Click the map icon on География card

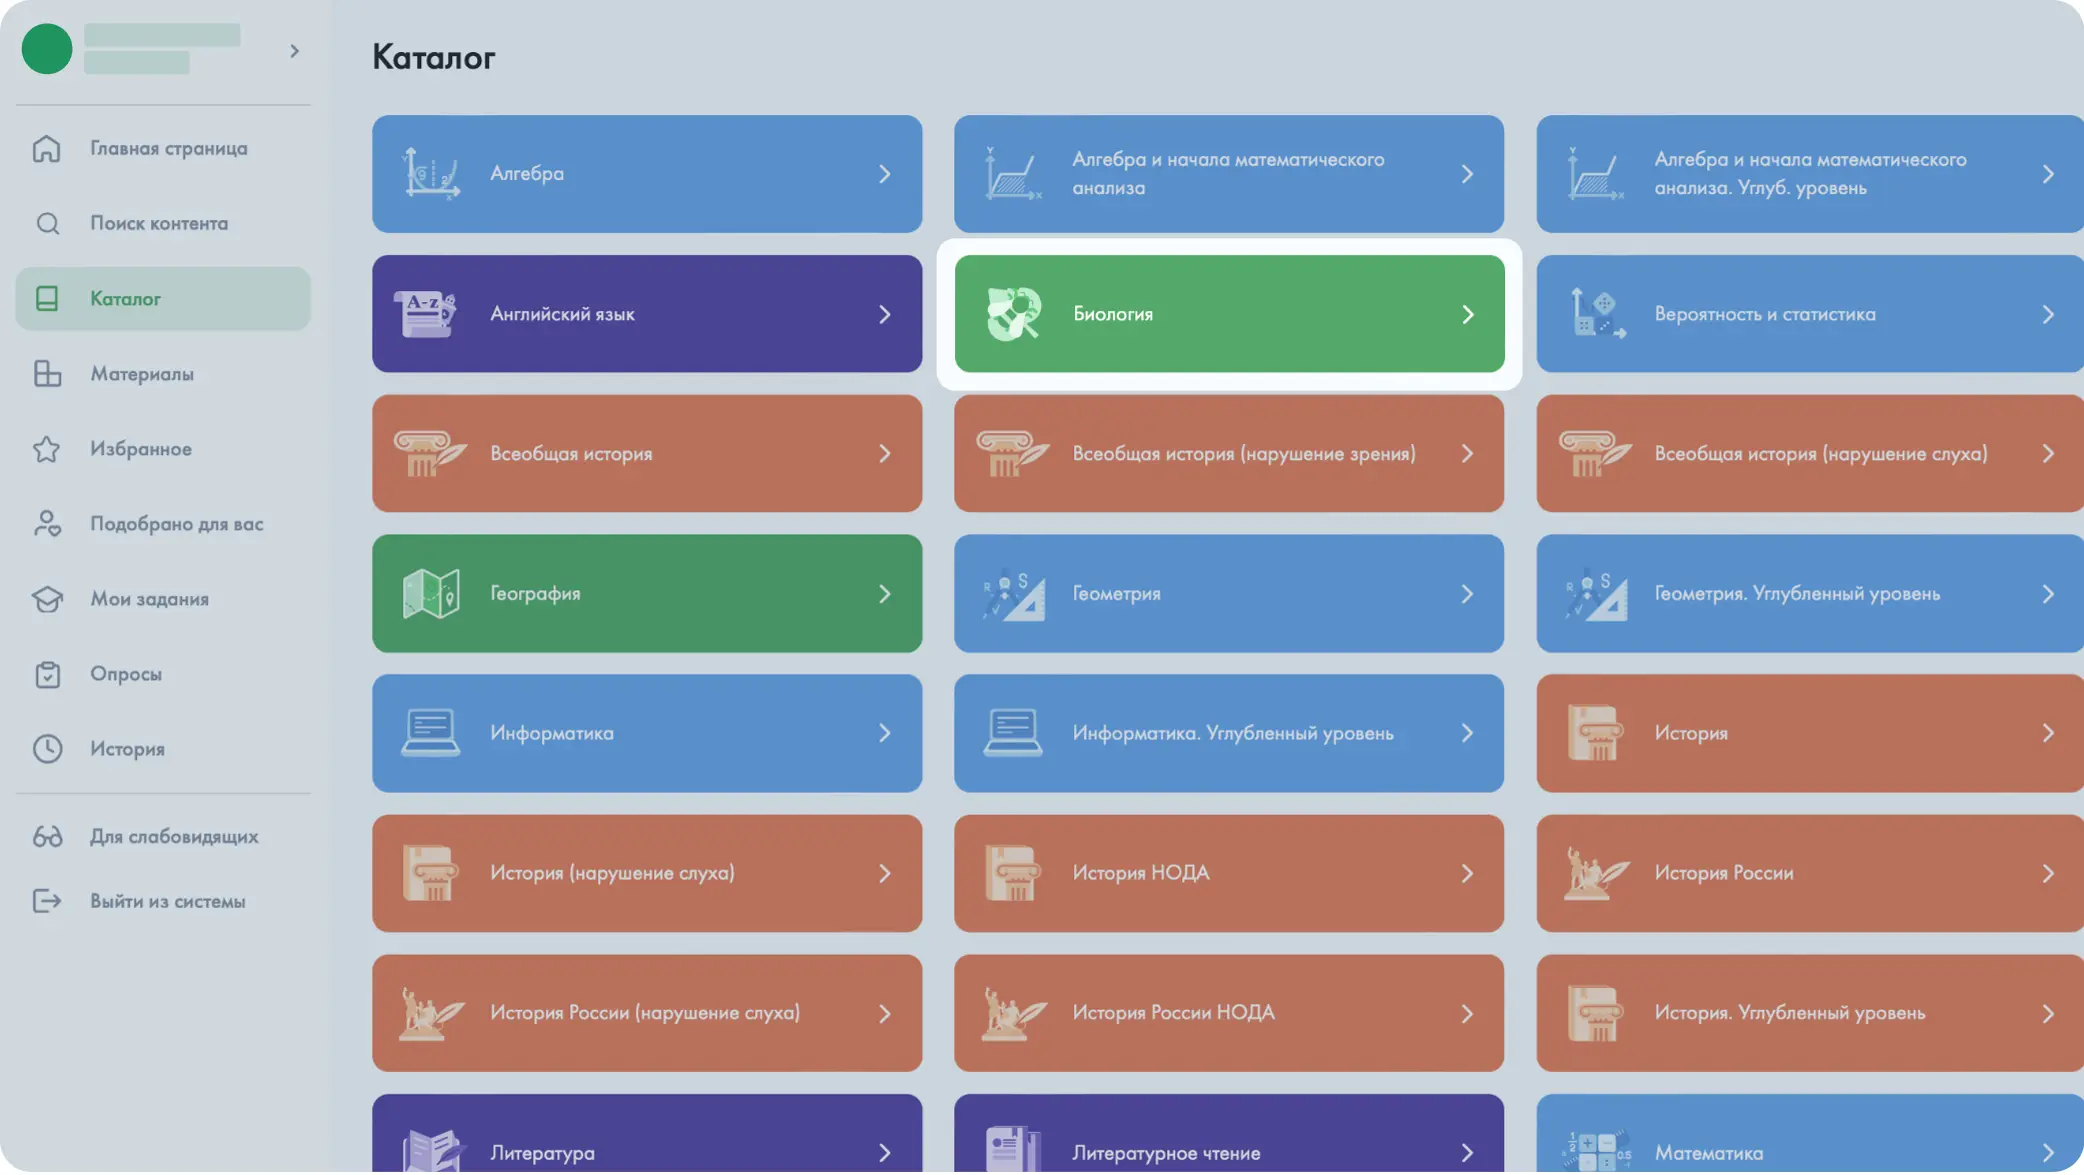coord(431,594)
